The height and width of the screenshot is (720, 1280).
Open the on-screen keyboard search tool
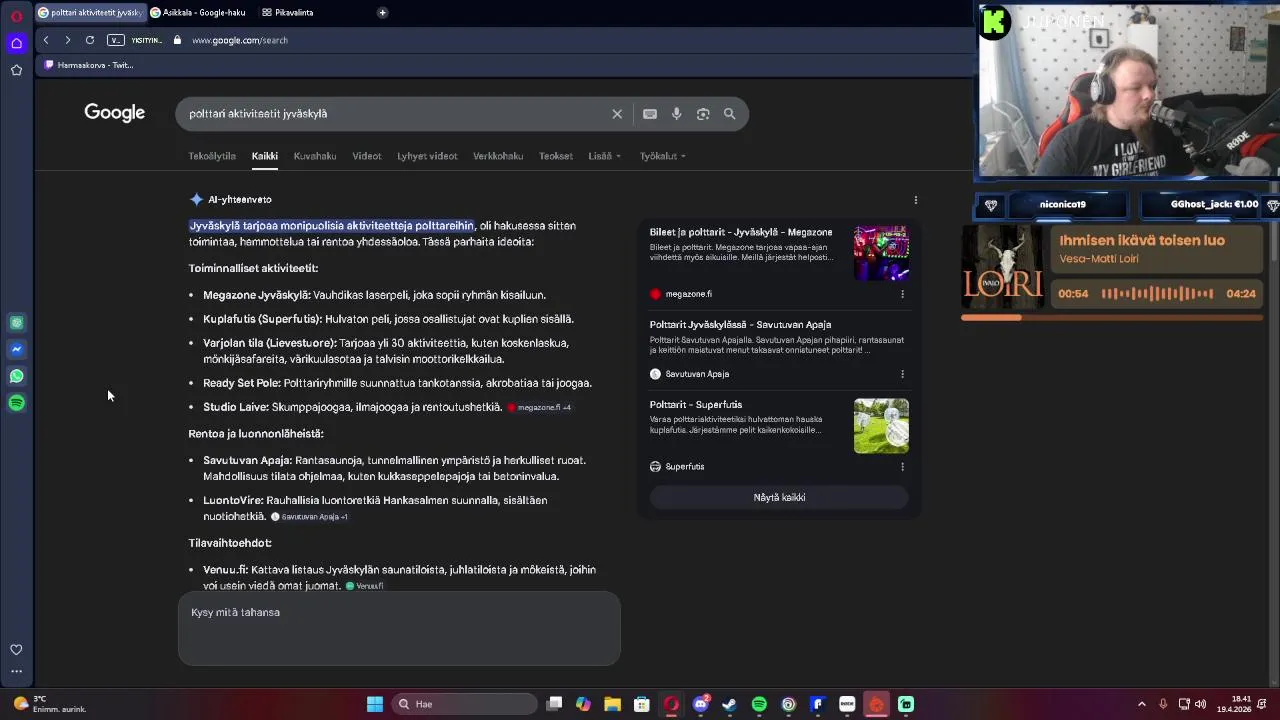[650, 114]
